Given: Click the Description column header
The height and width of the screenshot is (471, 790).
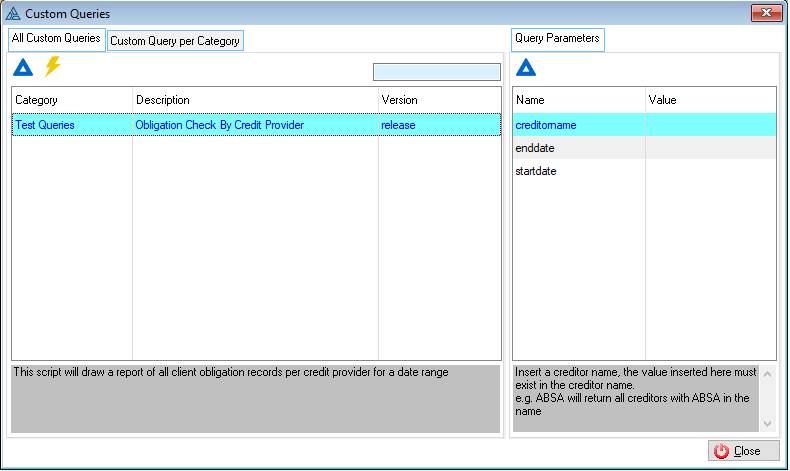Looking at the screenshot, I should [x=255, y=100].
